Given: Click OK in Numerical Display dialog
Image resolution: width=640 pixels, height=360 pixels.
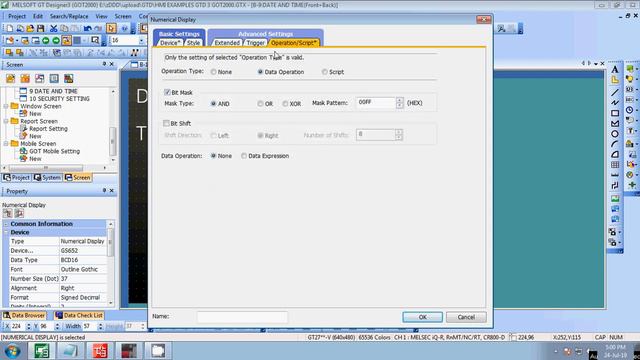Looking at the screenshot, I should click(422, 317).
